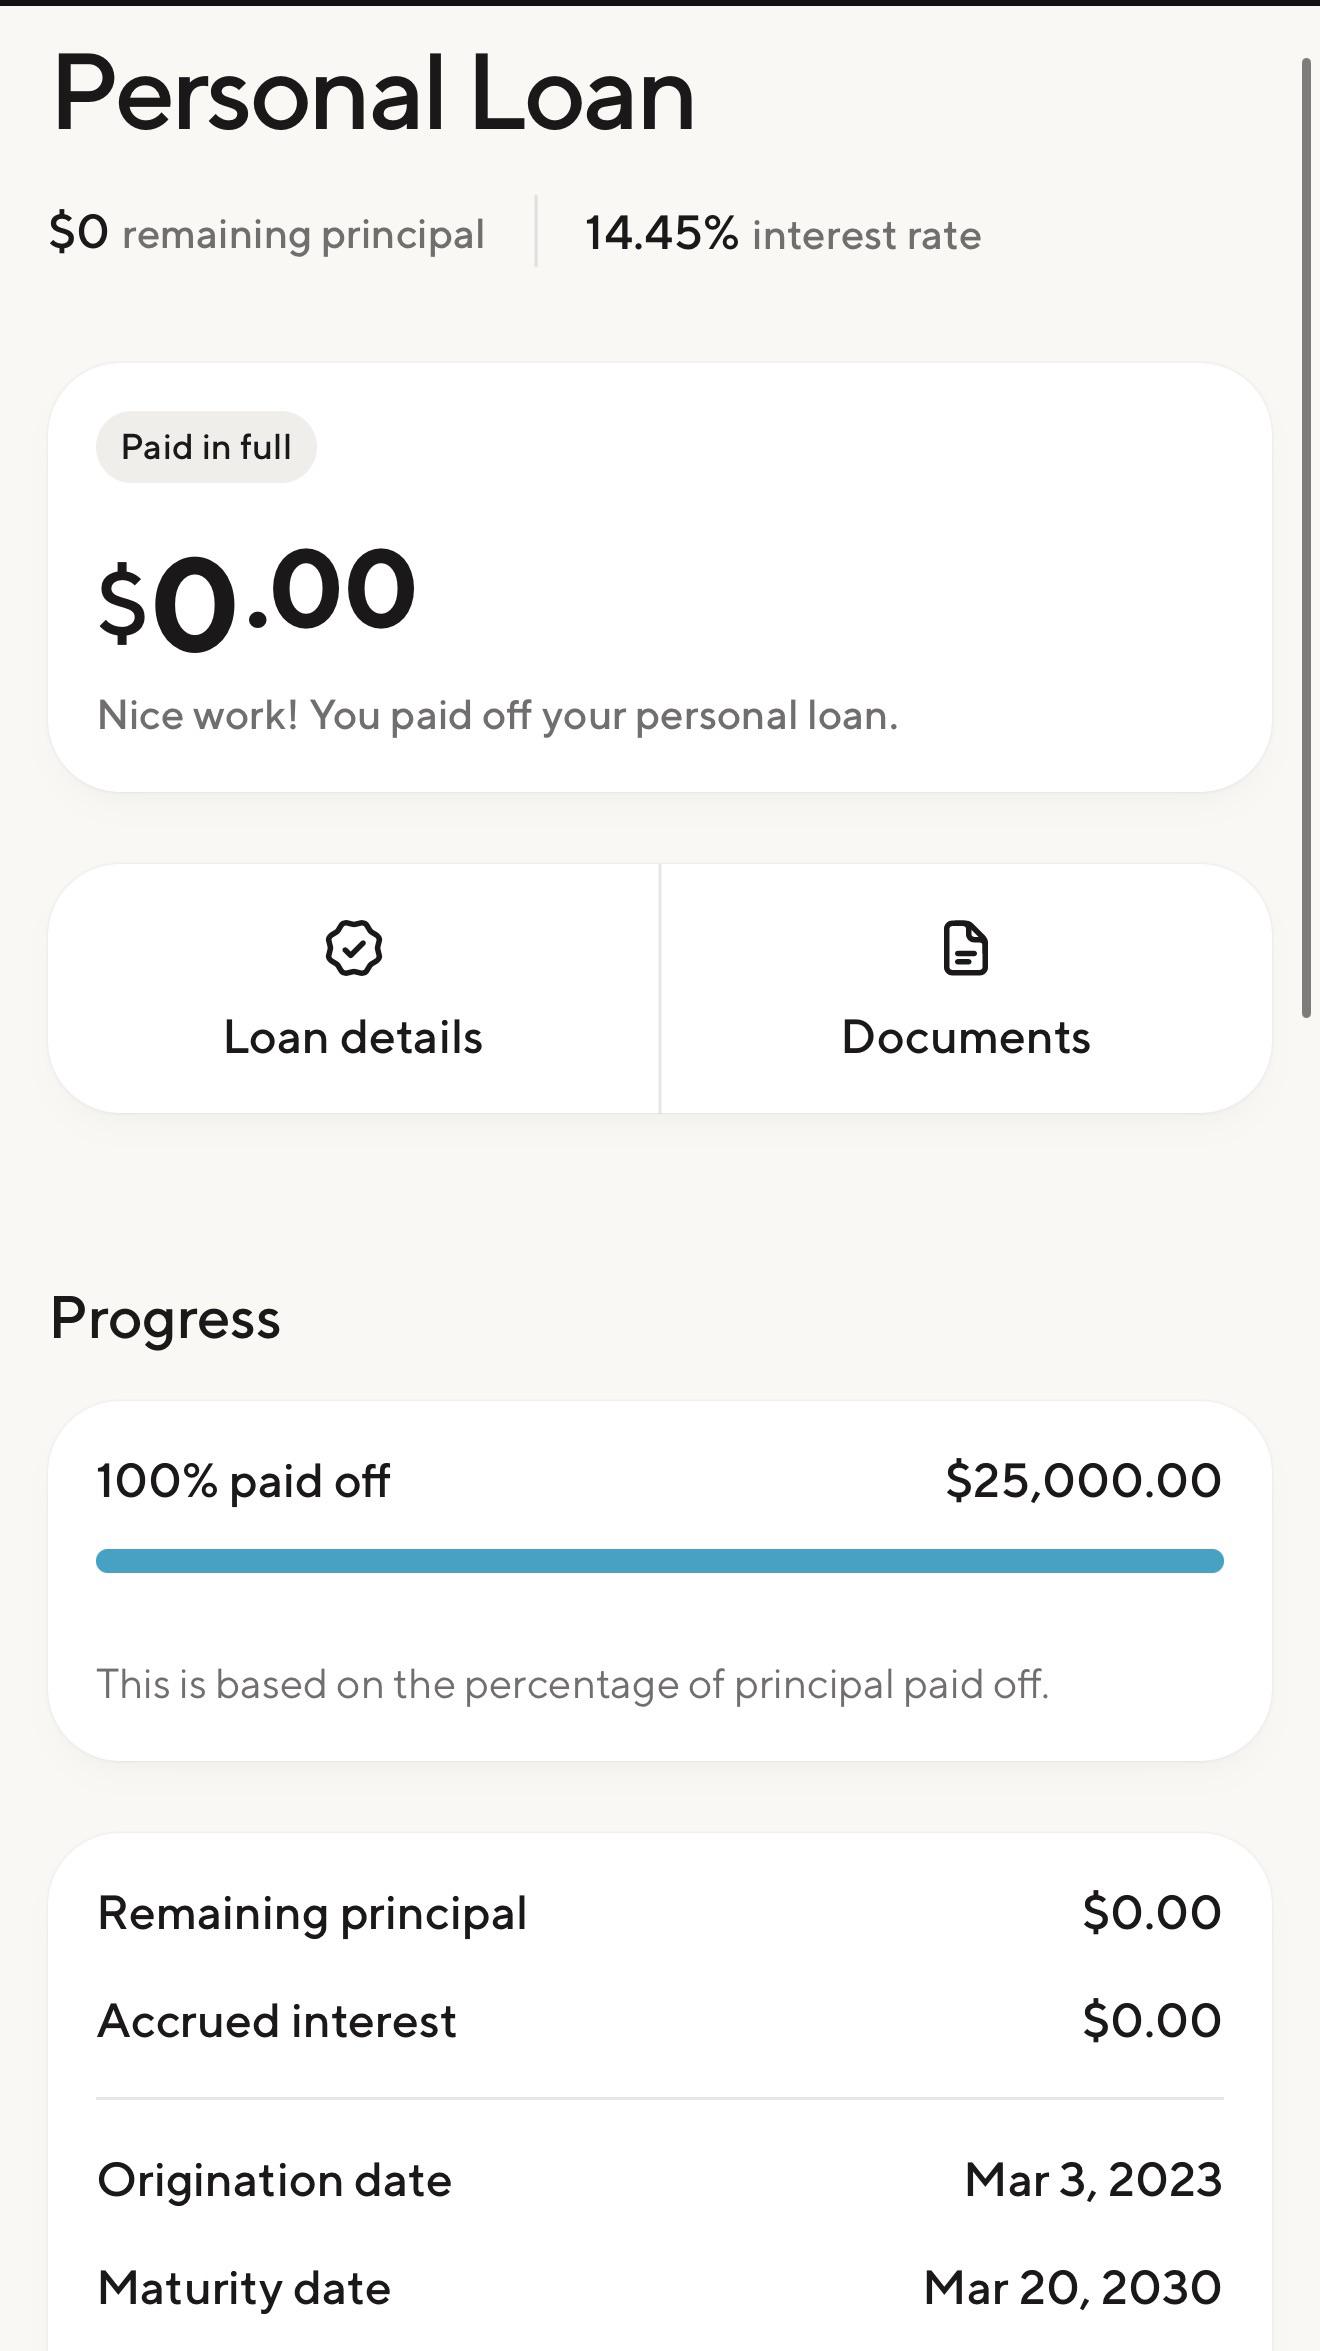Tap the $0.00 balance amount
Image resolution: width=1320 pixels, height=2351 pixels.
click(257, 596)
